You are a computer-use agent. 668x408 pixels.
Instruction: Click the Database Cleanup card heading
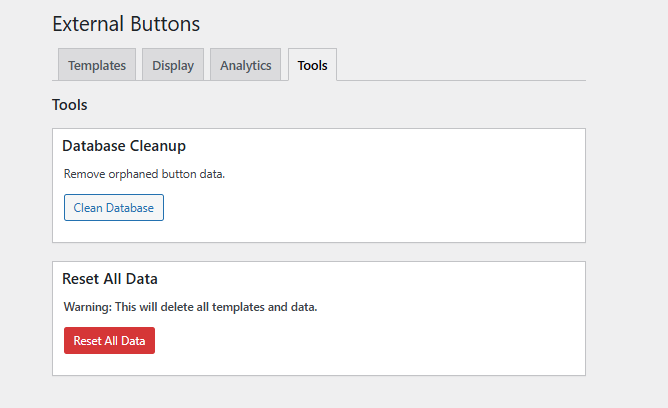(x=124, y=146)
